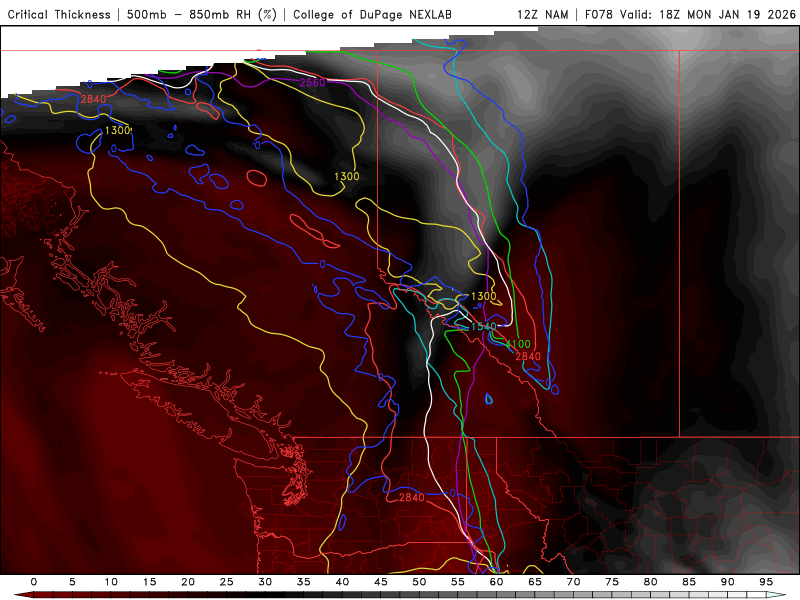Viewport: 800px width, 600px height.
Task: Select the '55' color scale value
Action: point(458,582)
